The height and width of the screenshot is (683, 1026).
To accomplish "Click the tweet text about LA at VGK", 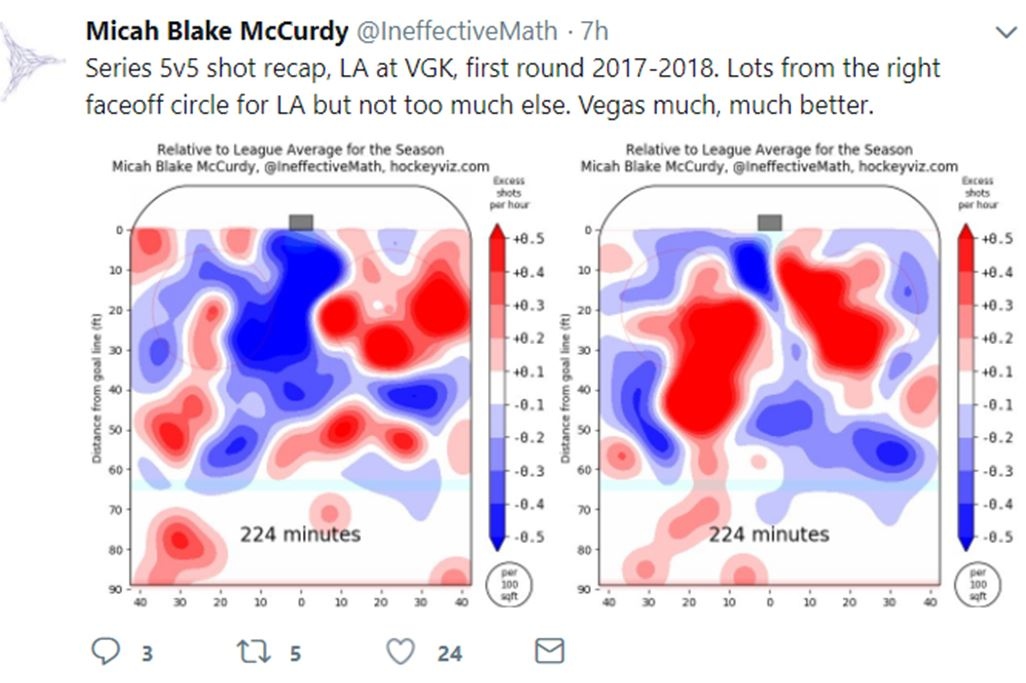I will (x=513, y=86).
